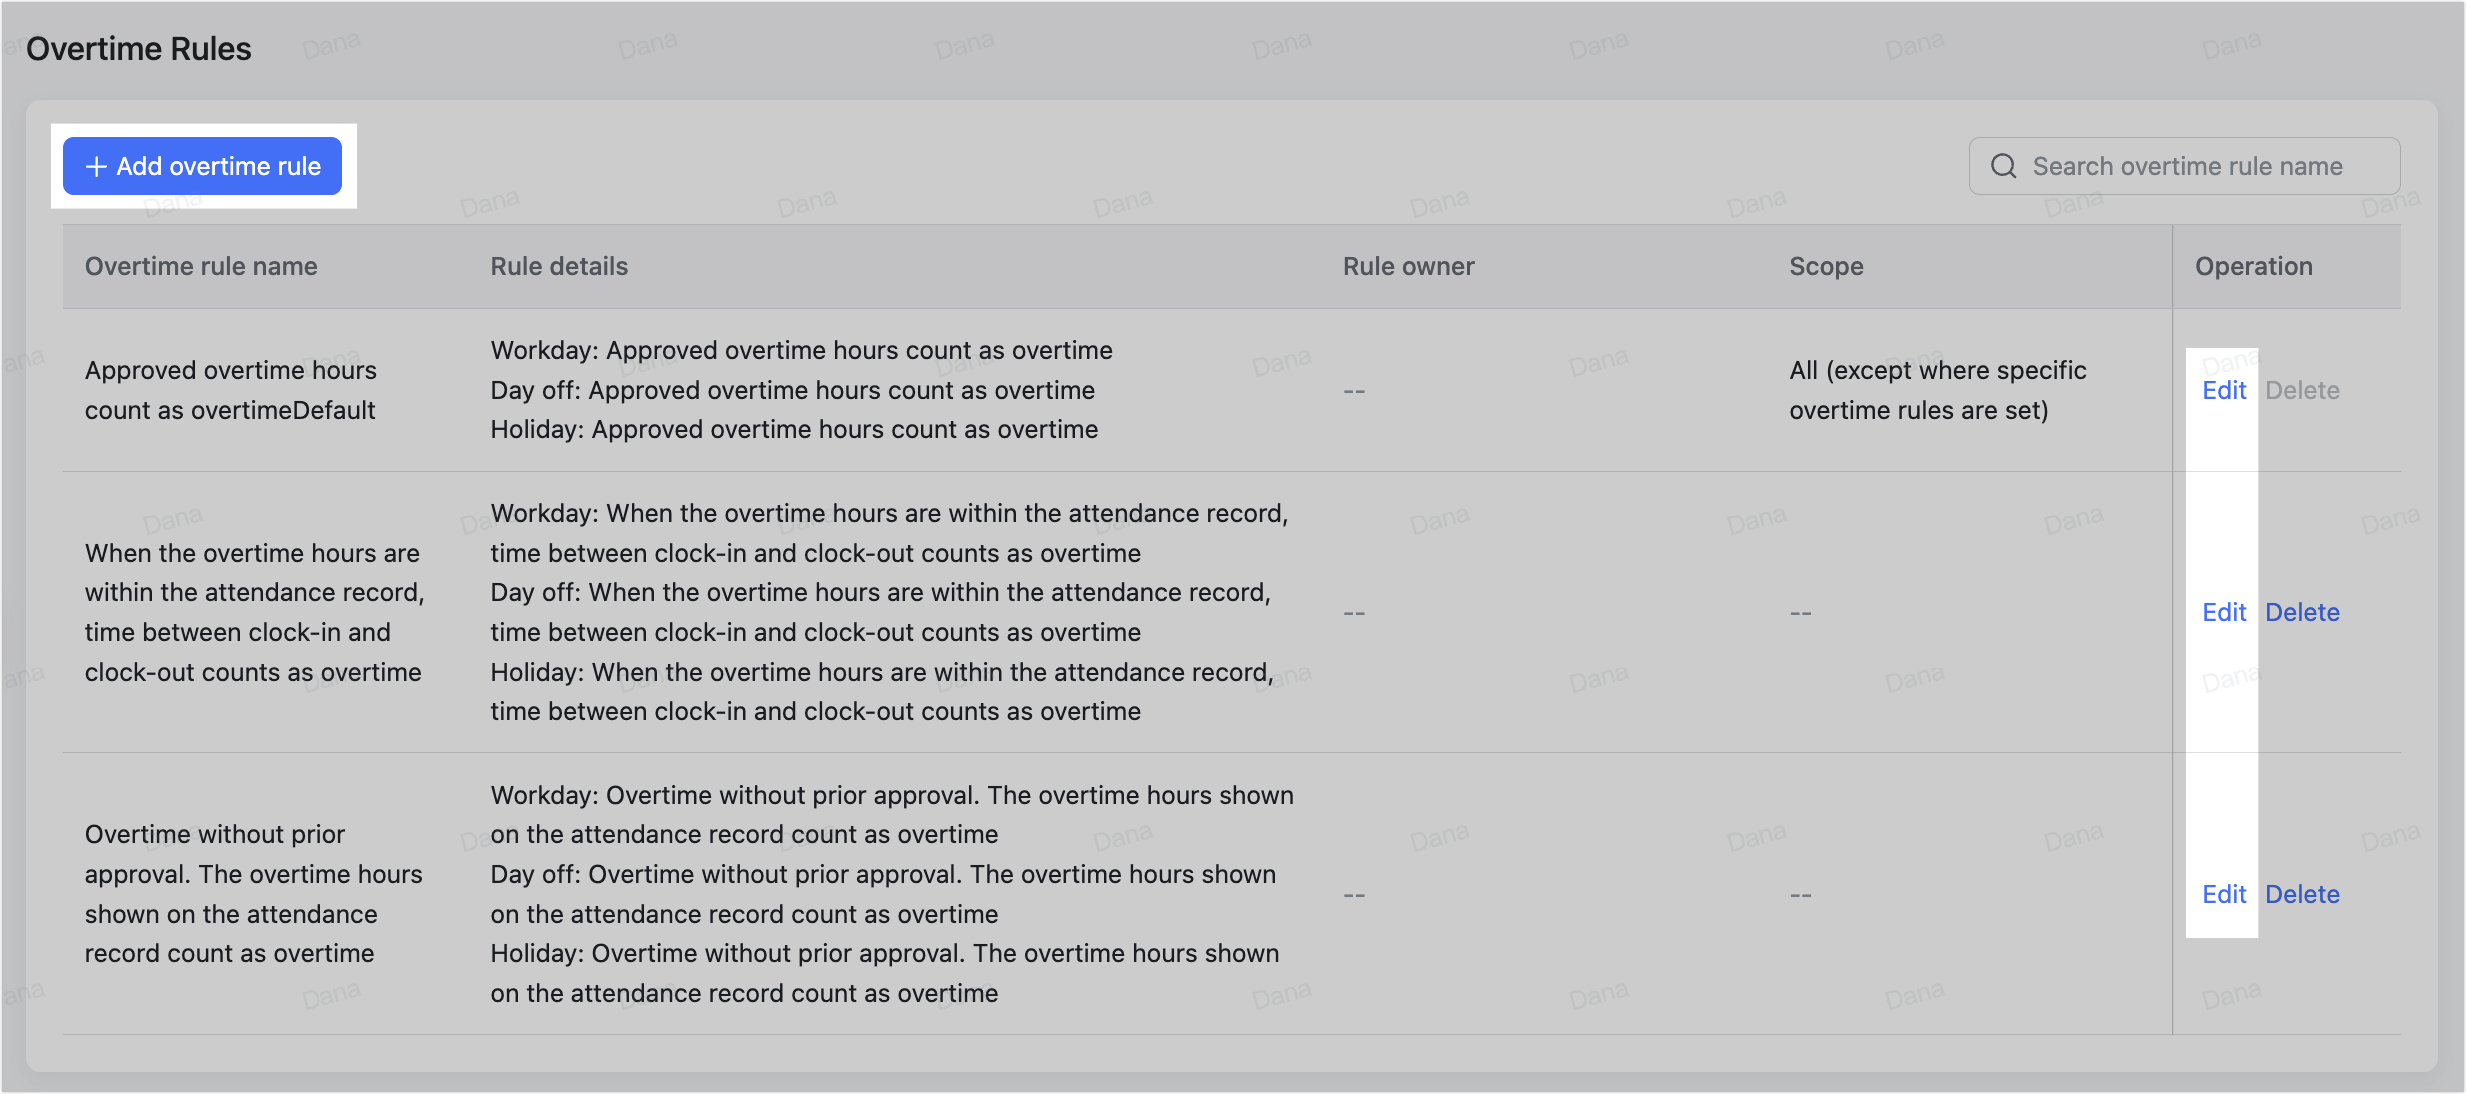Screen dimensions: 2466x1094
Task: Edit the Approved overtime hours count rule
Action: click(x=2223, y=390)
